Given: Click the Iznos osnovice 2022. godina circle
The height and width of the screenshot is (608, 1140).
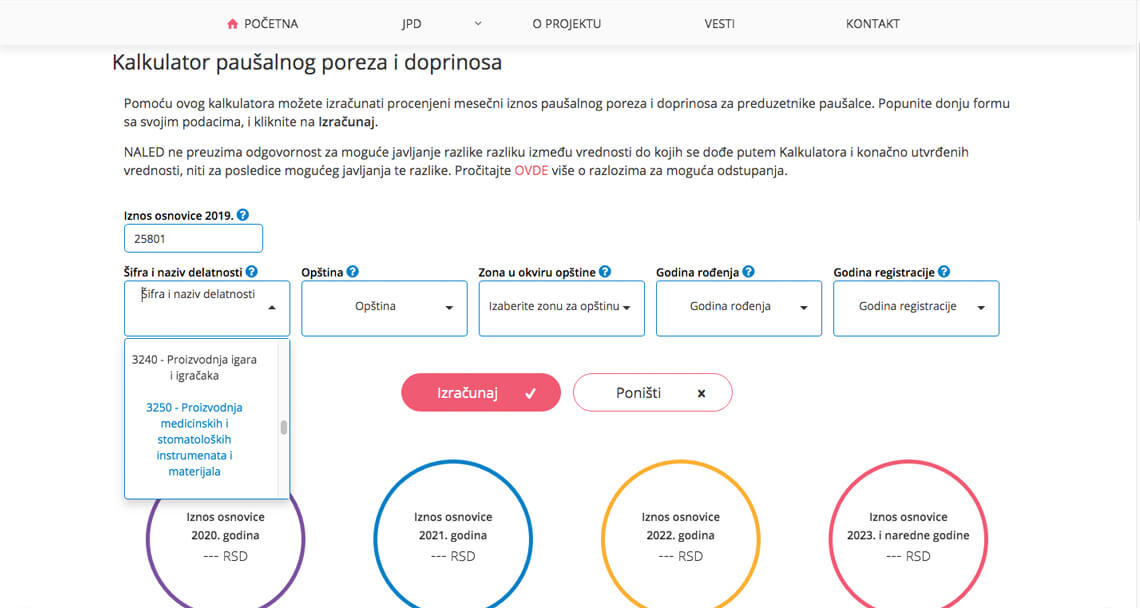Looking at the screenshot, I should coord(681,536).
